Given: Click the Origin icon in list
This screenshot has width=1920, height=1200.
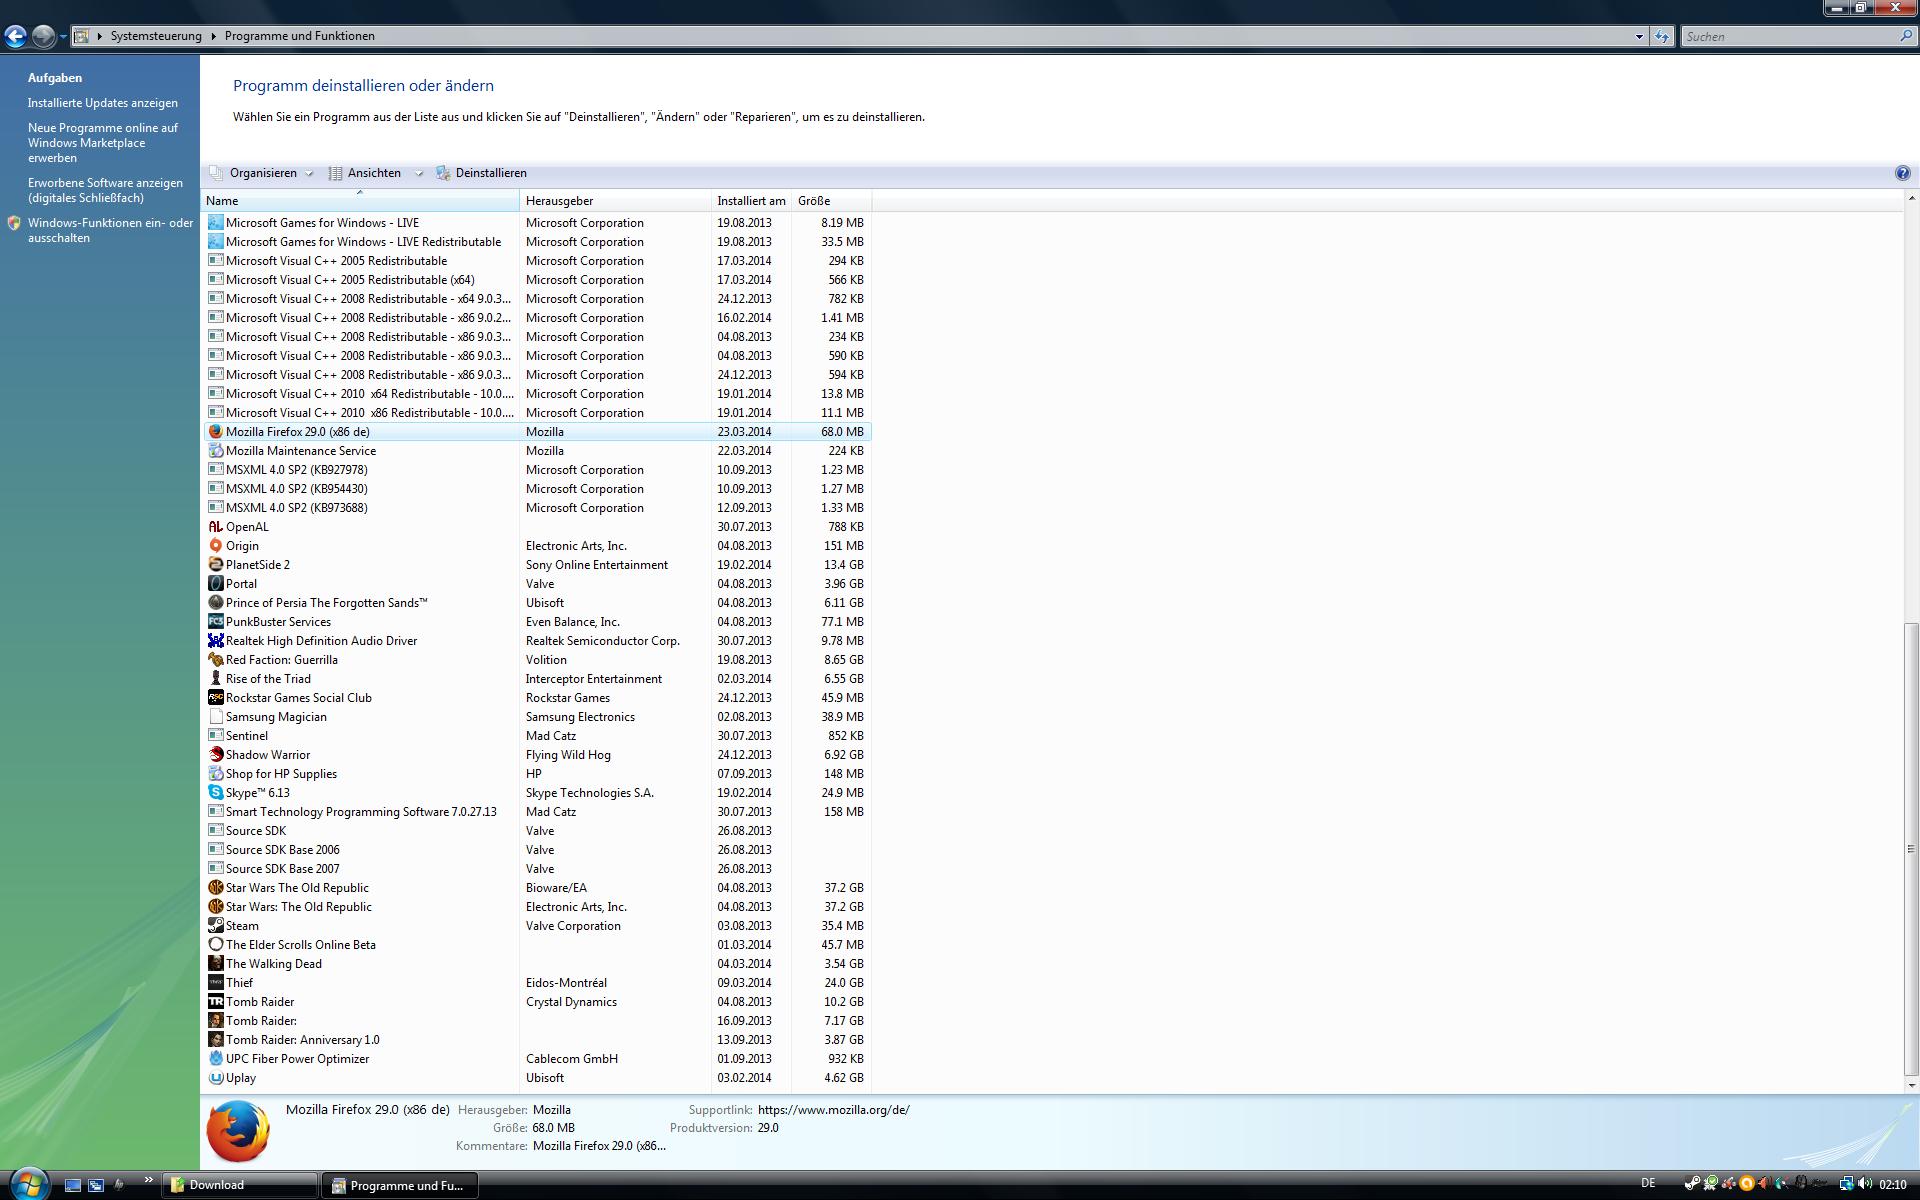Looking at the screenshot, I should pos(215,546).
